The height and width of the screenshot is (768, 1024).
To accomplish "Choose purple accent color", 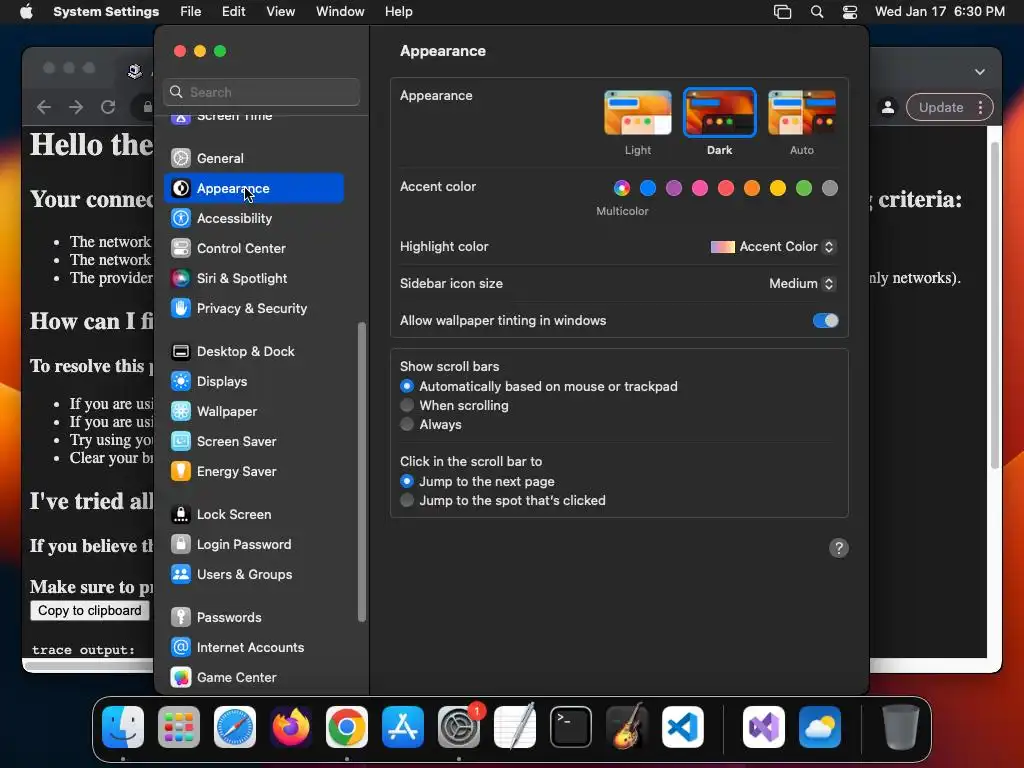I will pyautogui.click(x=674, y=188).
